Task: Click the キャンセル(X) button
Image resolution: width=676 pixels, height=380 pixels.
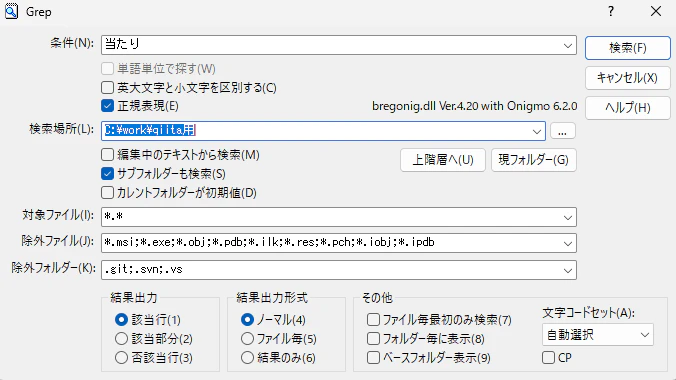Action: pyautogui.click(x=628, y=78)
